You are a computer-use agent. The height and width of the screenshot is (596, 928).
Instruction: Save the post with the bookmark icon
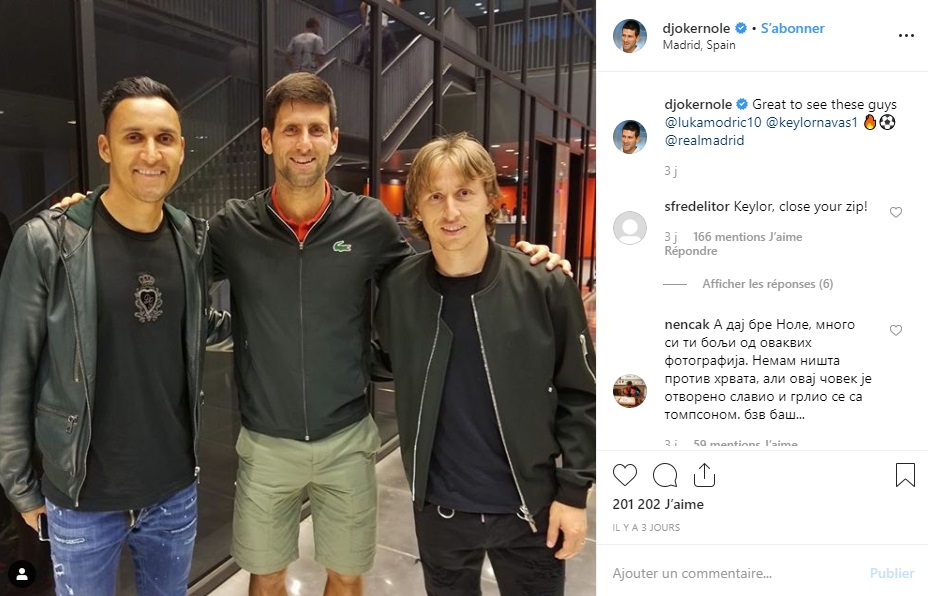(x=905, y=475)
